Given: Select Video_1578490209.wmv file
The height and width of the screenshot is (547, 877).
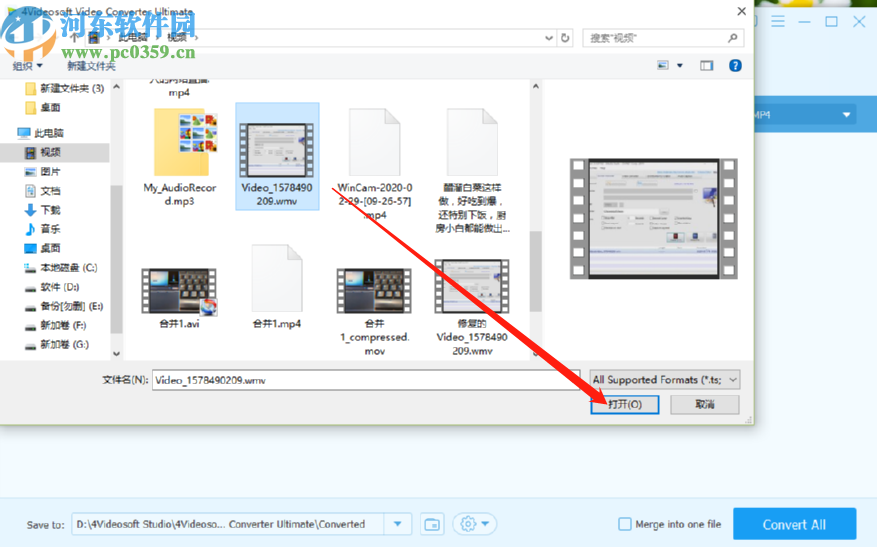Looking at the screenshot, I should point(277,157).
